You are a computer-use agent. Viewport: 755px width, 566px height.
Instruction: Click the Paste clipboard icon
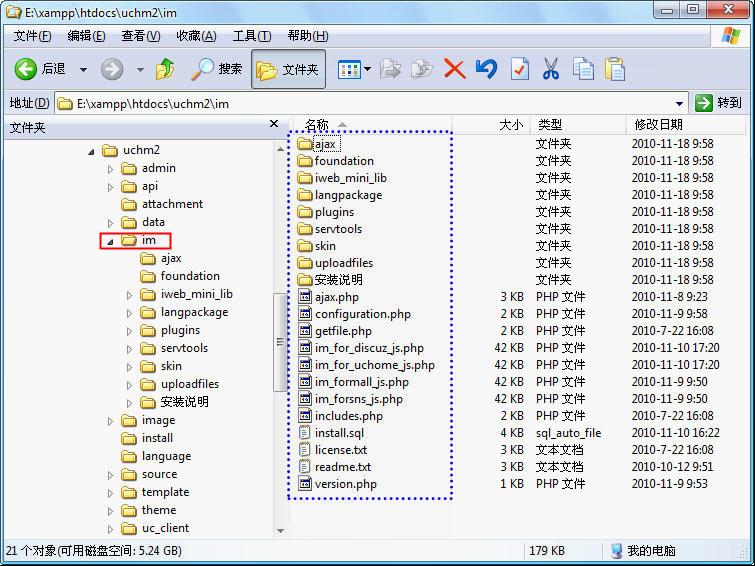(615, 69)
